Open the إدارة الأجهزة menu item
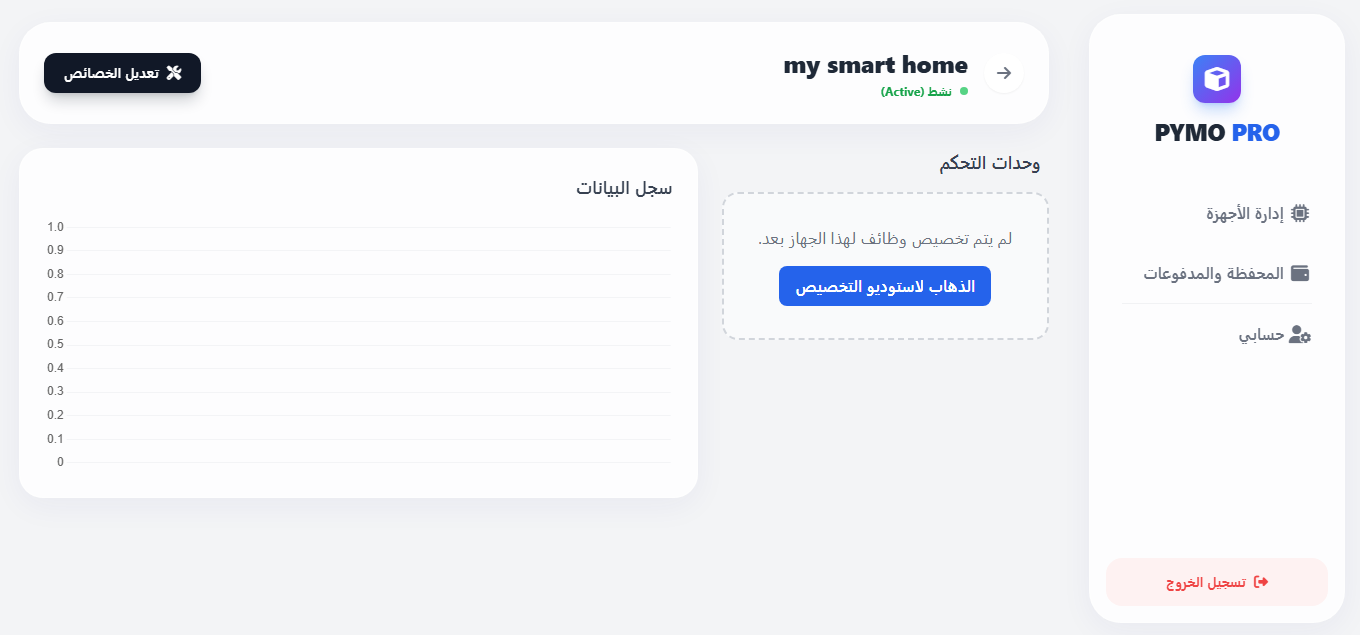This screenshot has height=635, width=1360. pyautogui.click(x=1245, y=213)
